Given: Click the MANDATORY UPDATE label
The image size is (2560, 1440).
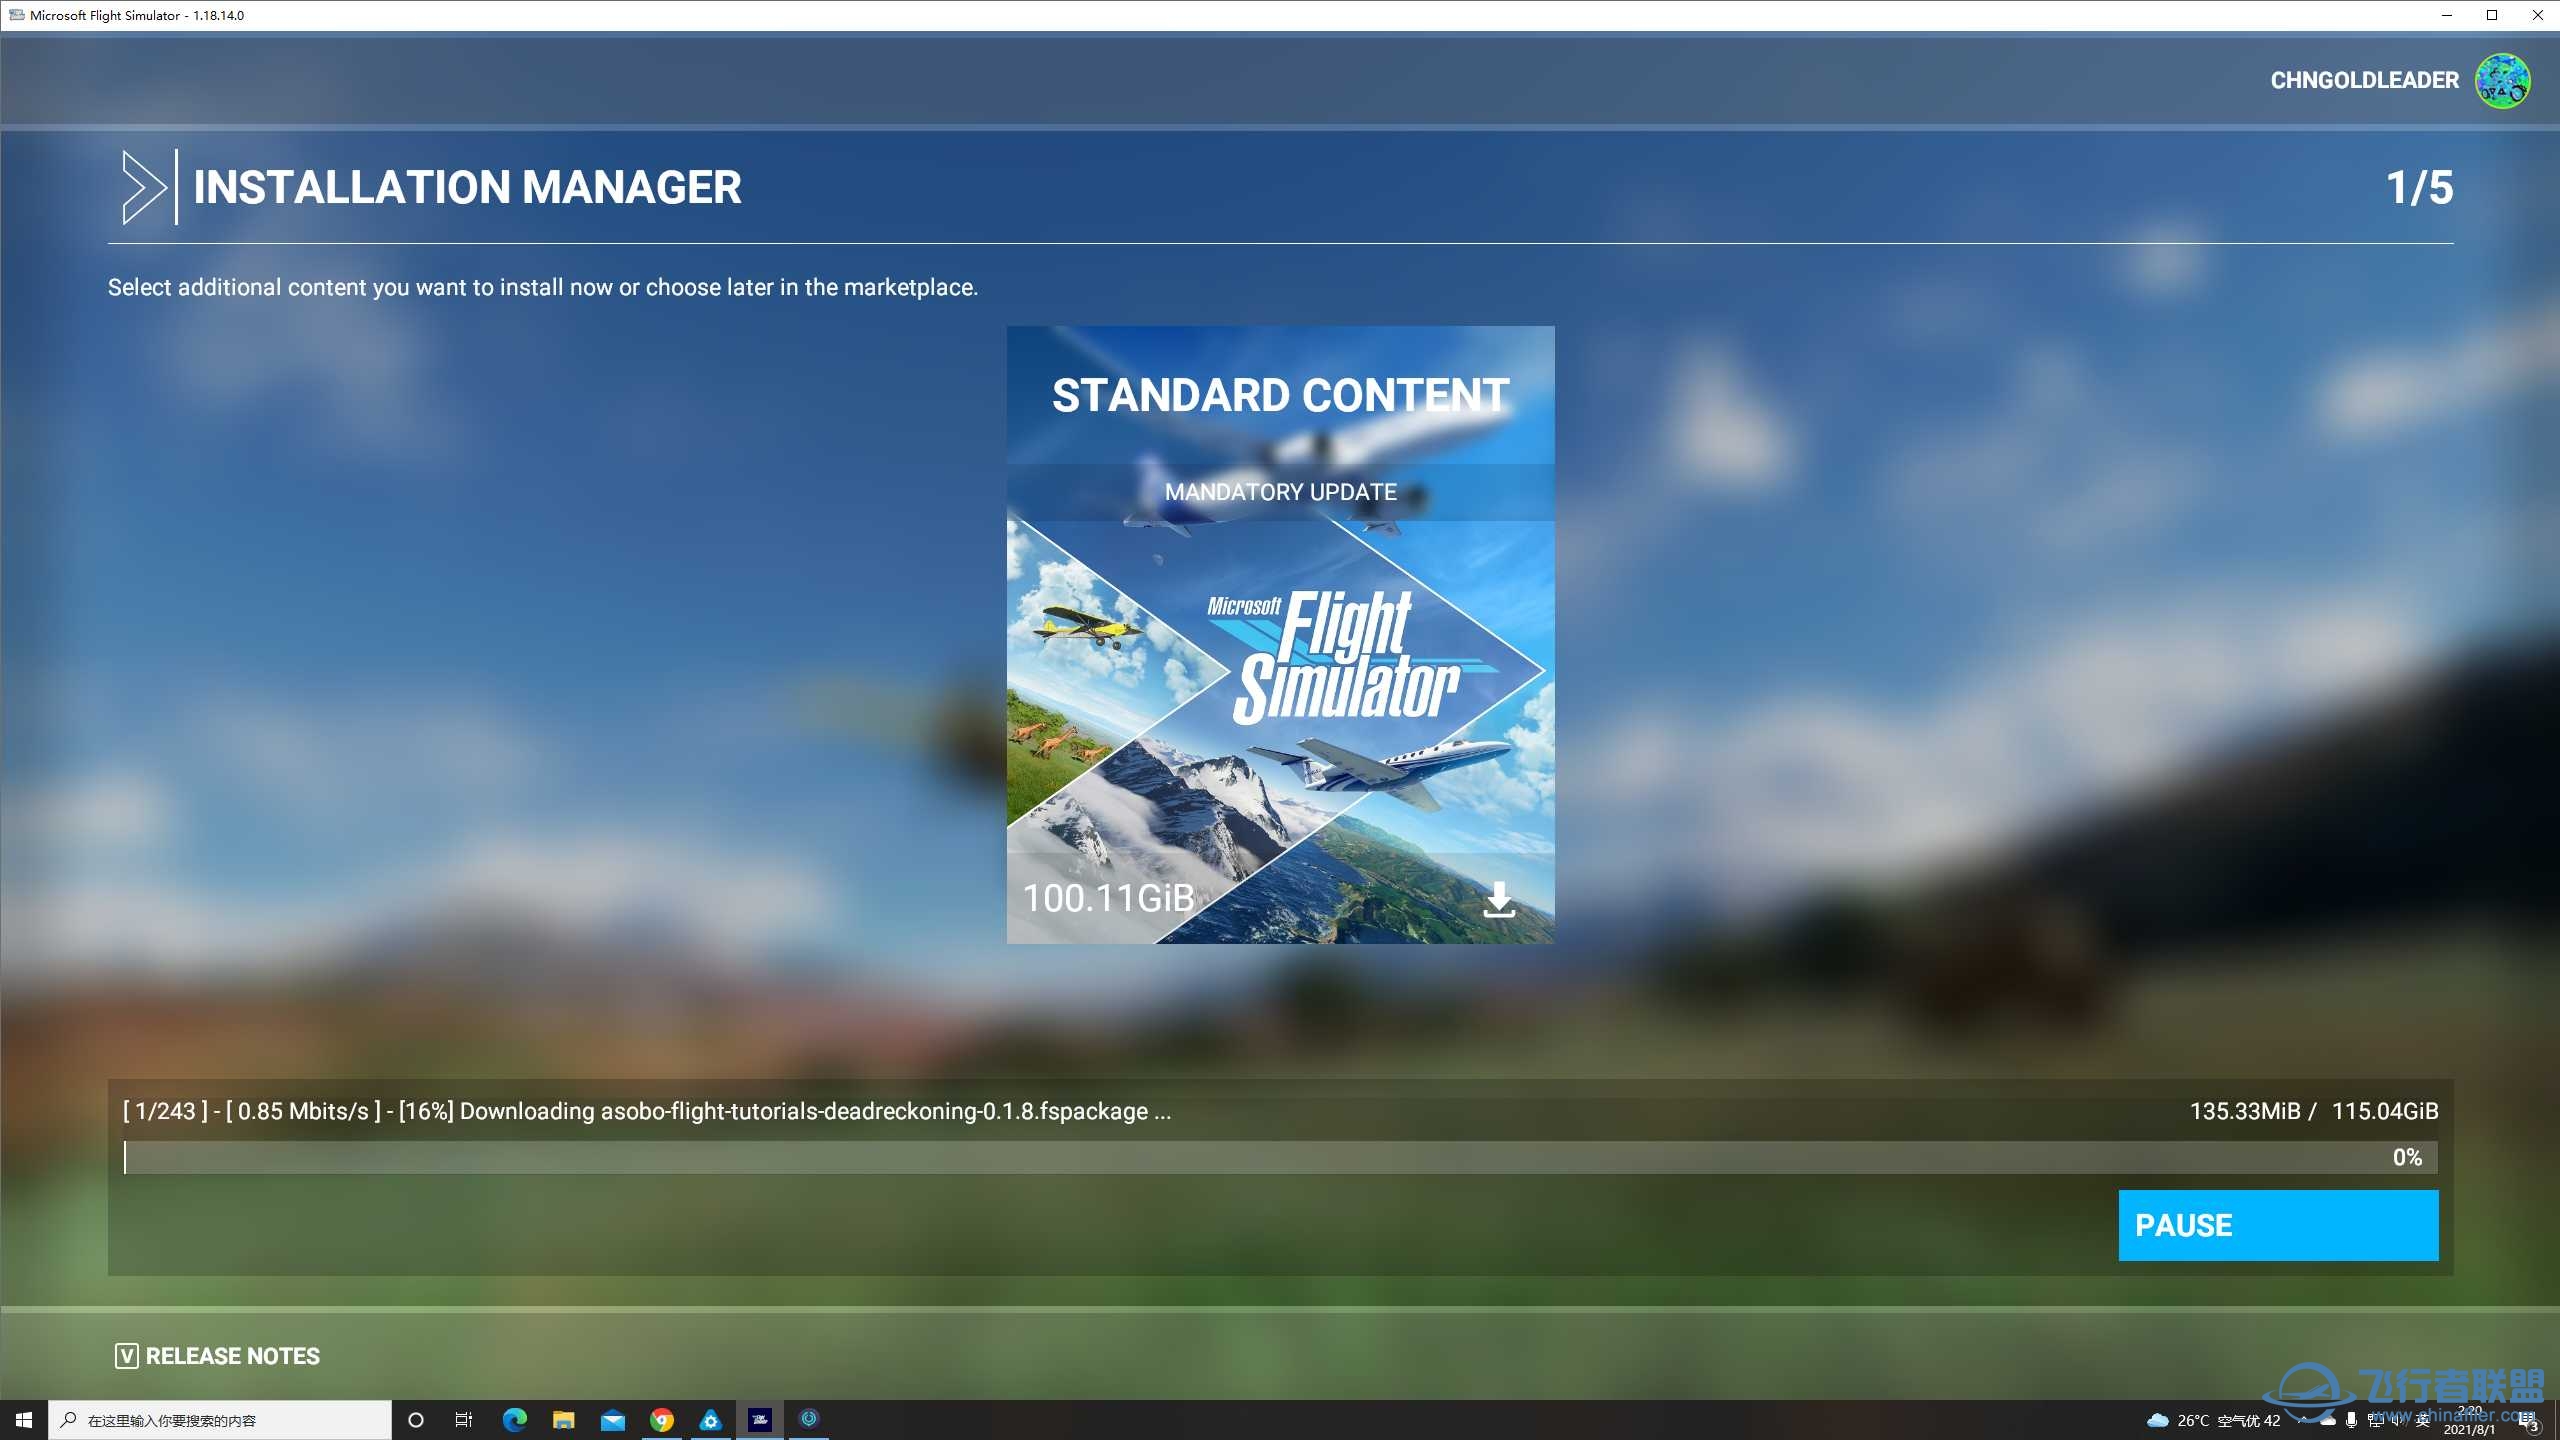Looking at the screenshot, I should [1280, 492].
